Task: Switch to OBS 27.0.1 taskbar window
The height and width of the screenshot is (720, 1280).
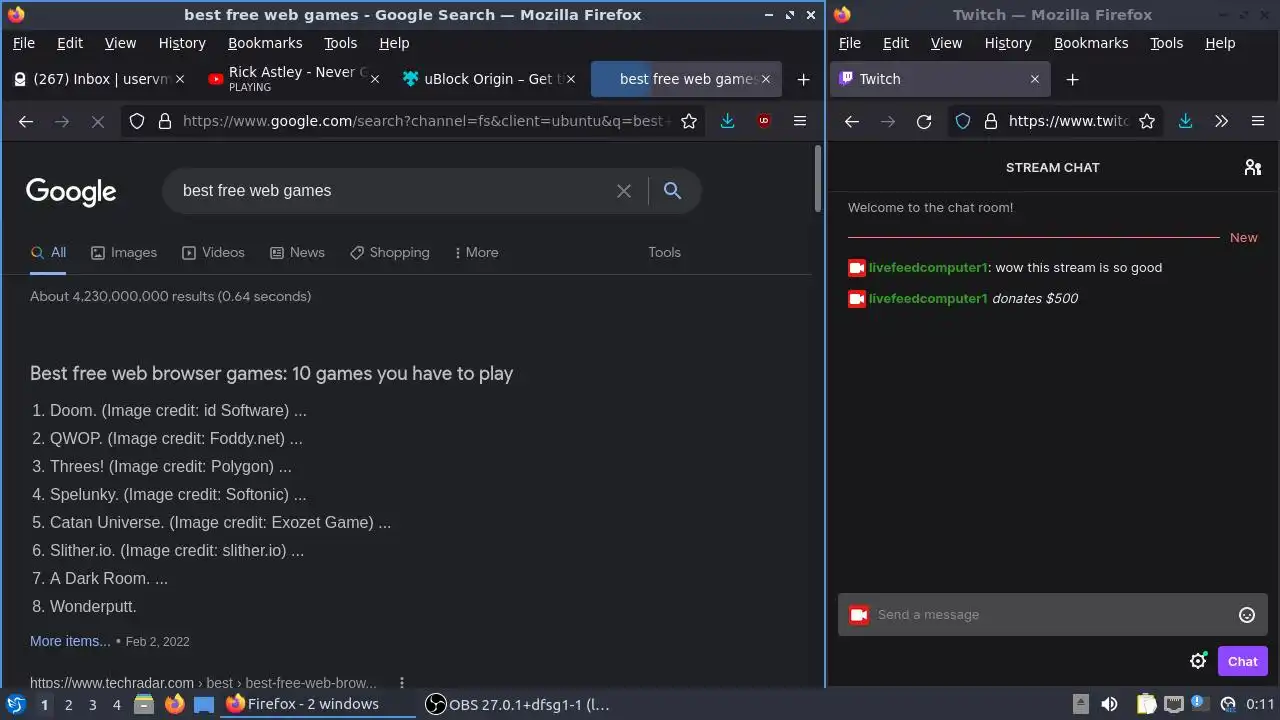Action: pos(518,704)
